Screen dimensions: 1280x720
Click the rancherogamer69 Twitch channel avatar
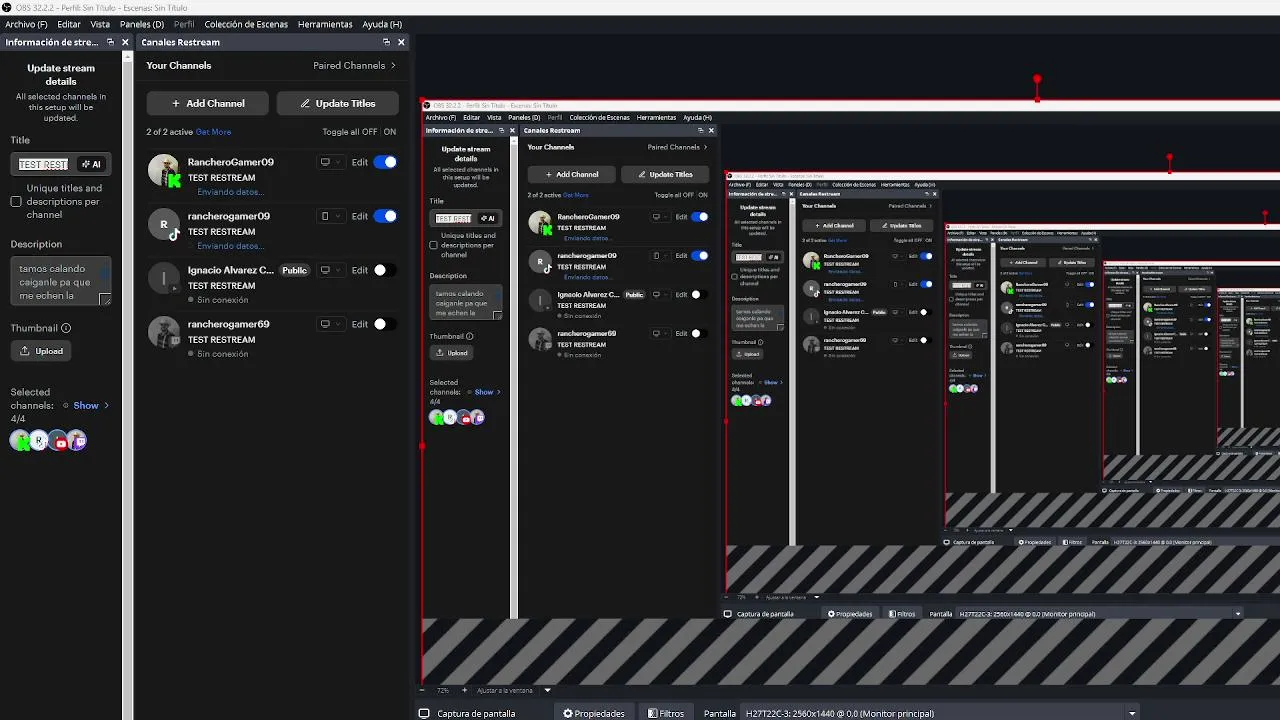(x=164, y=332)
